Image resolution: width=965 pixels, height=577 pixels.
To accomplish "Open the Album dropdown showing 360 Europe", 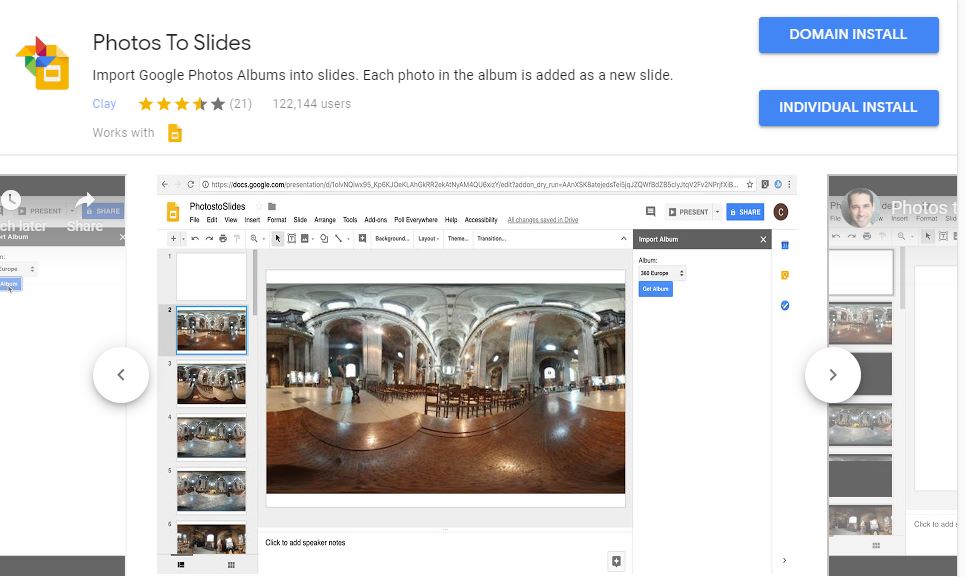I will [x=660, y=272].
